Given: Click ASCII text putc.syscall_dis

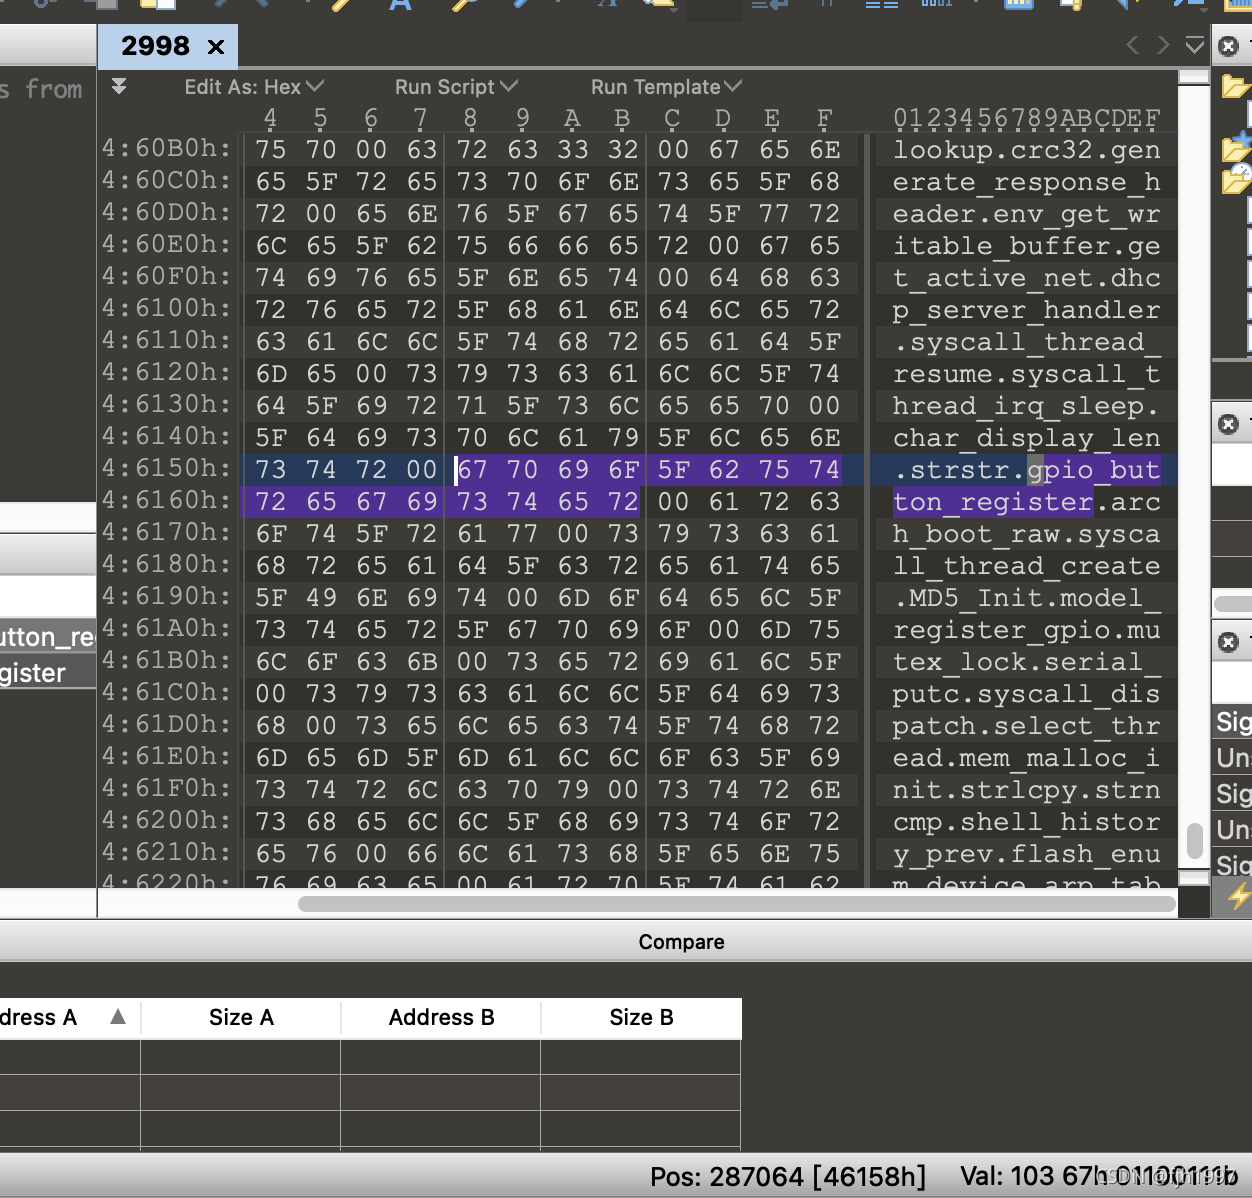Looking at the screenshot, I should click(1027, 694).
